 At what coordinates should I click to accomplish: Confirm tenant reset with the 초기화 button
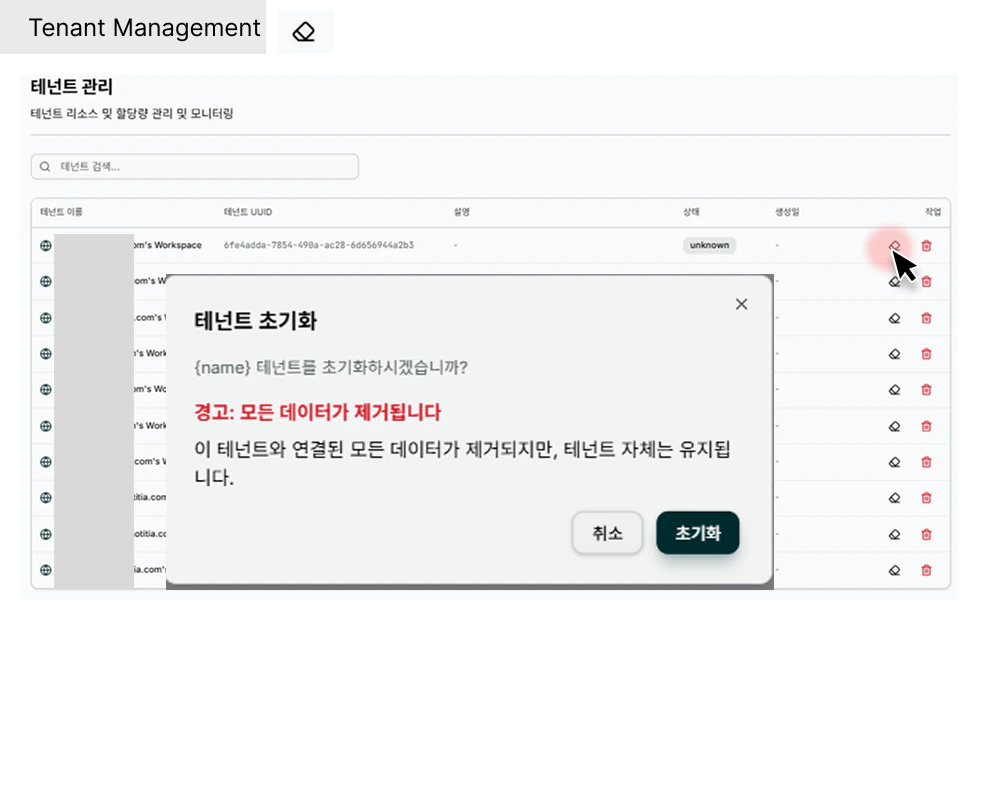(697, 533)
